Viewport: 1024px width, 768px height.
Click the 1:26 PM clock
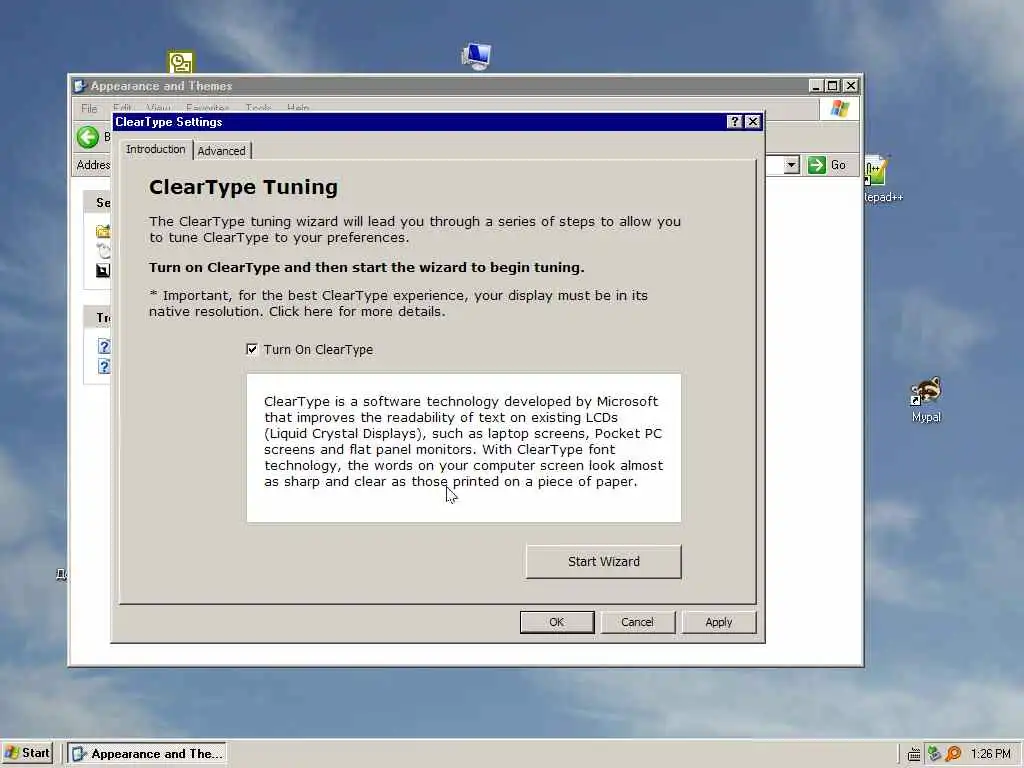point(990,754)
